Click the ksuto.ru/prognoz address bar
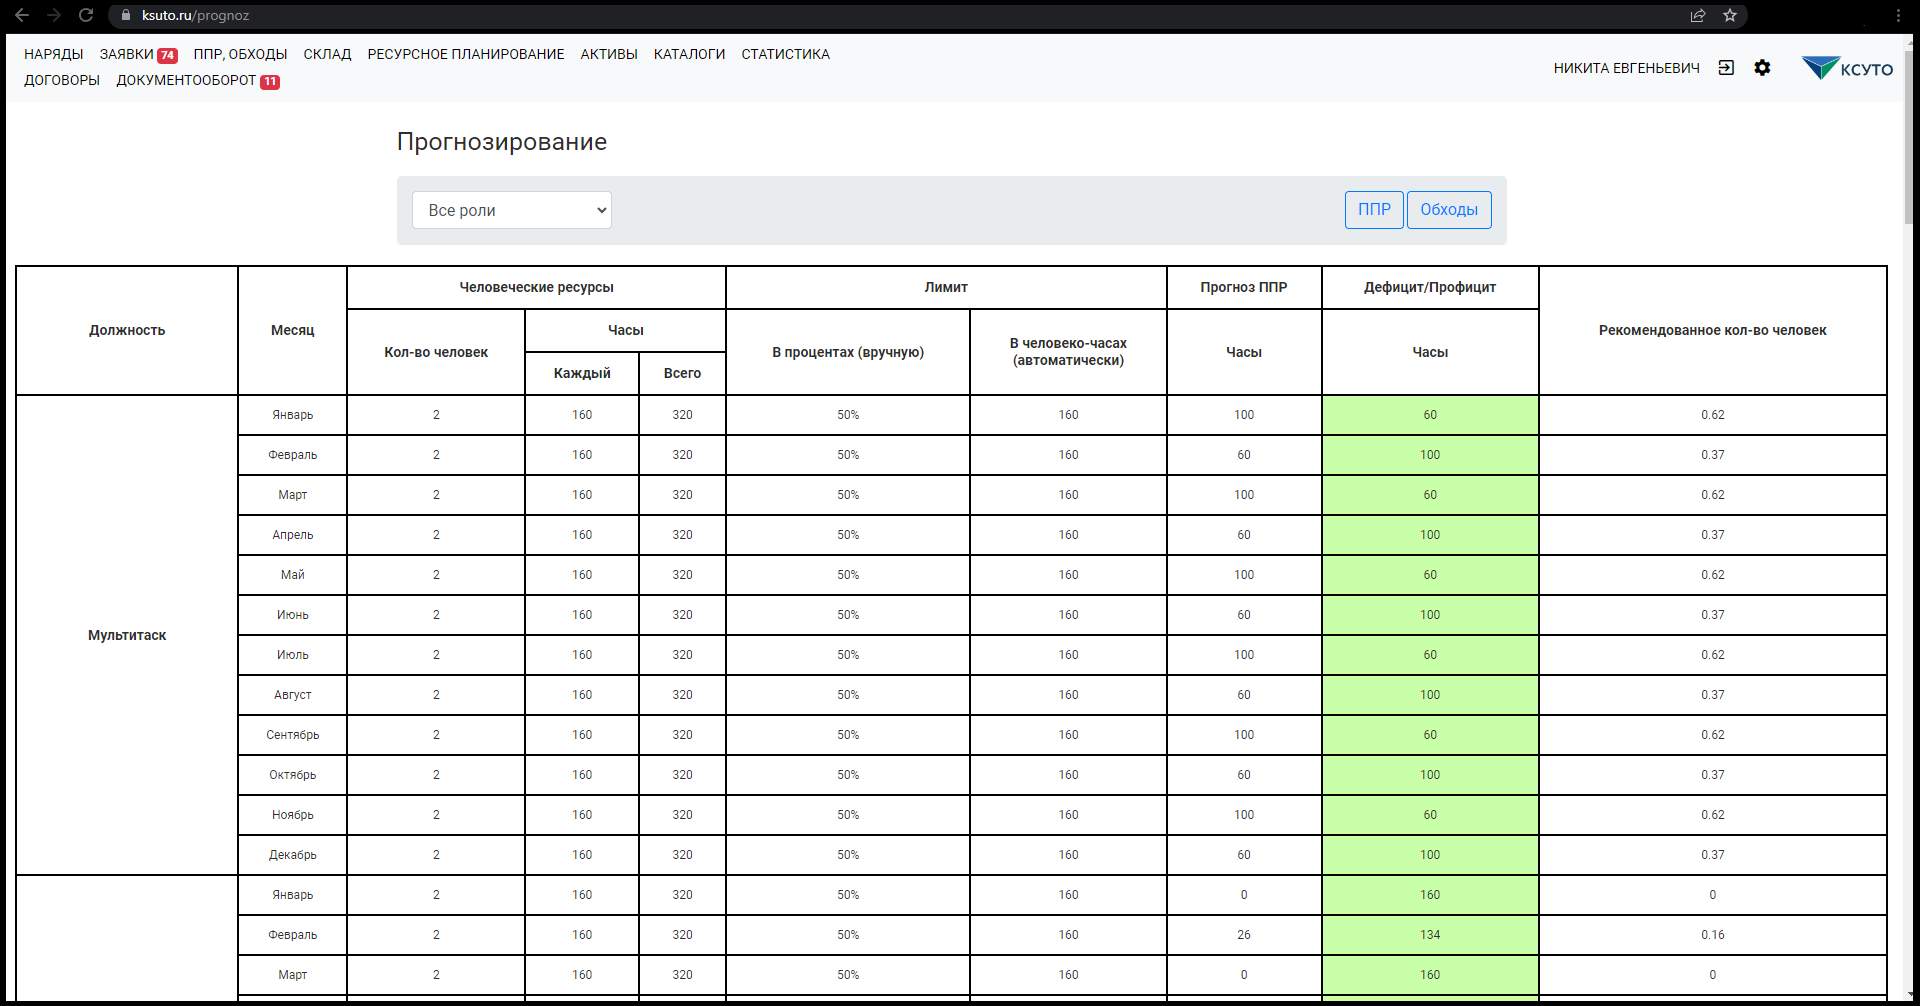Viewport: 1920px width, 1006px height. [x=900, y=15]
